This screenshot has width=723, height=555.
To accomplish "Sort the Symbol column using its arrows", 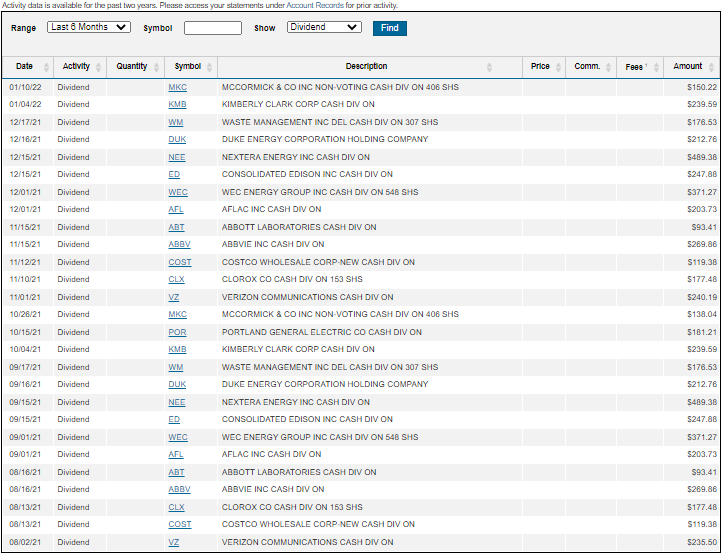I will [x=210, y=67].
